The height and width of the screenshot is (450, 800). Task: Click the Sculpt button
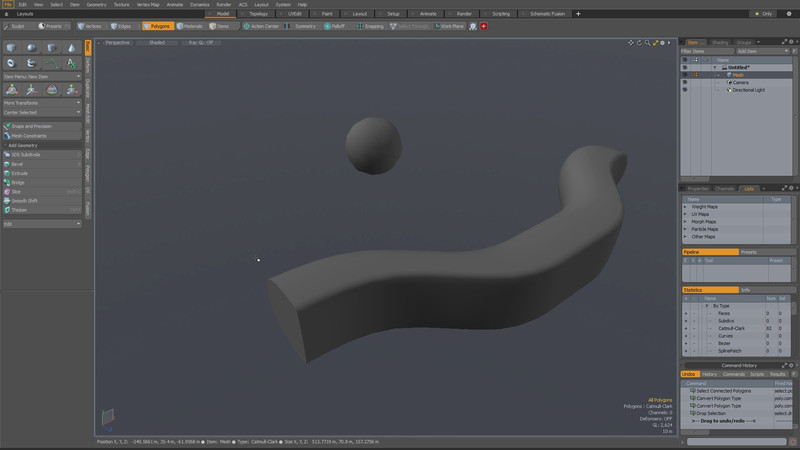pyautogui.click(x=18, y=26)
